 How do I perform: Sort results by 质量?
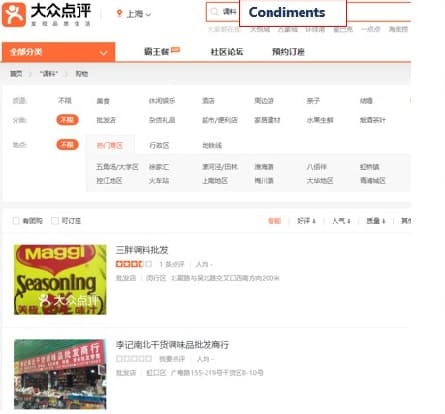click(x=376, y=221)
